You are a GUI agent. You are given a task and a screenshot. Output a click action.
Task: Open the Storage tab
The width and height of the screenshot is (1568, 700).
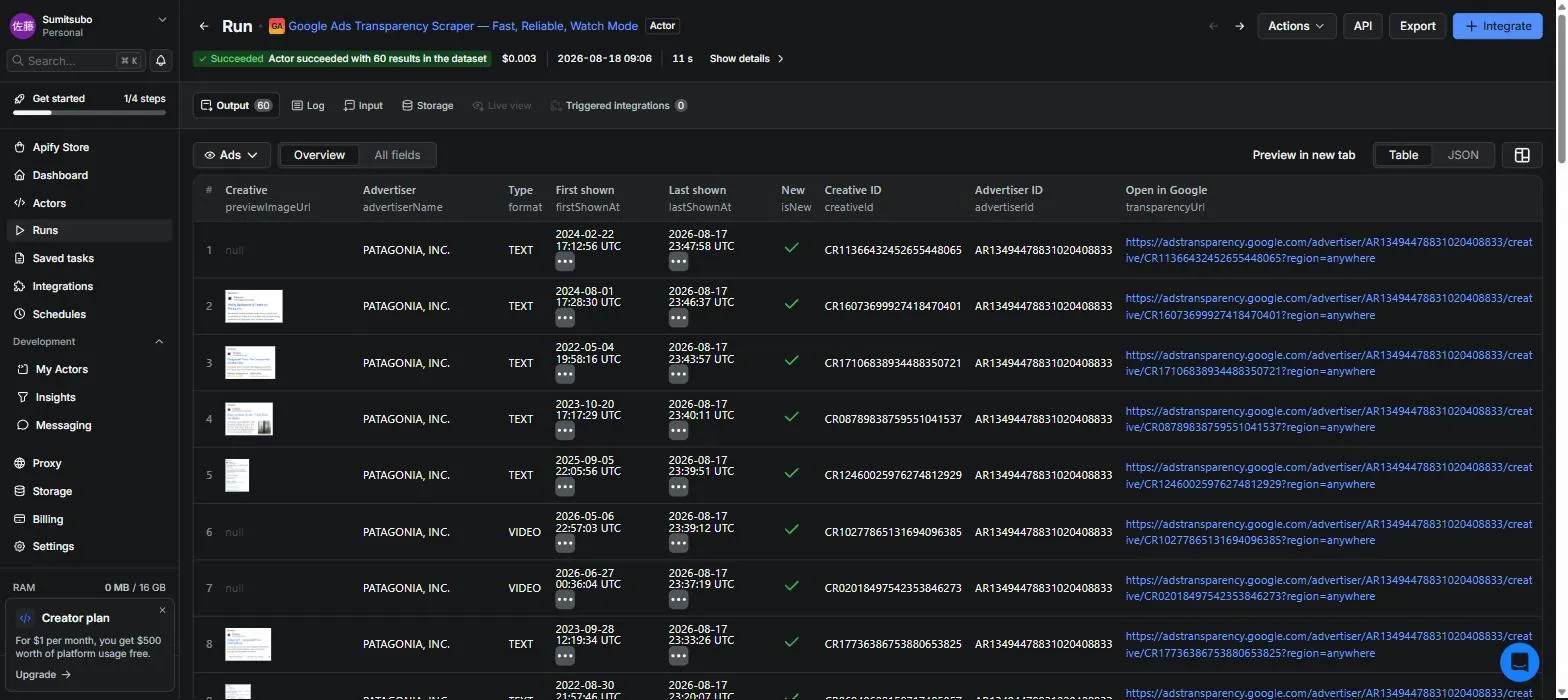click(427, 105)
